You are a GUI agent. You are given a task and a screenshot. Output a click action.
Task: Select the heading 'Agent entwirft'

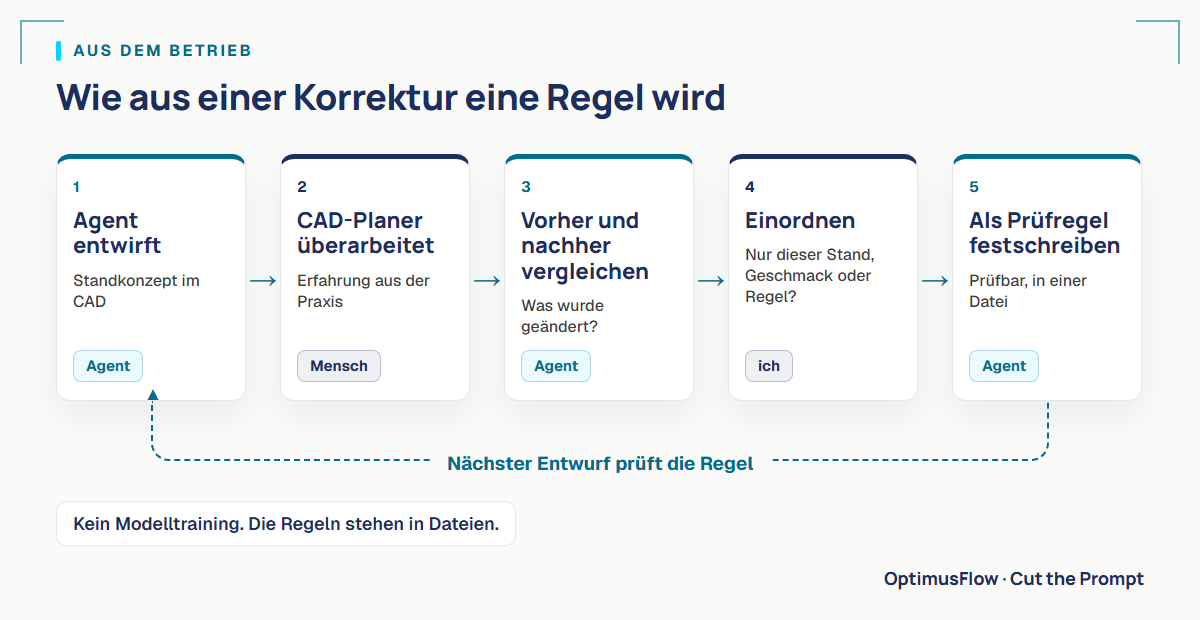coord(117,233)
